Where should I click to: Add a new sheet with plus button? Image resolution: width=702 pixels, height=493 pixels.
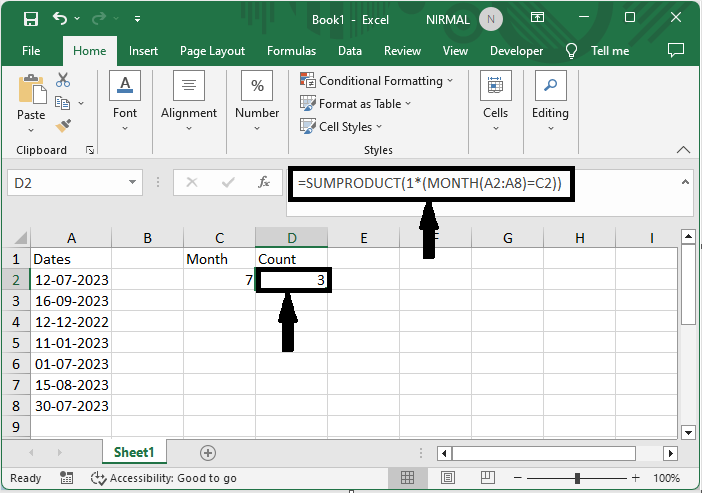pos(208,453)
